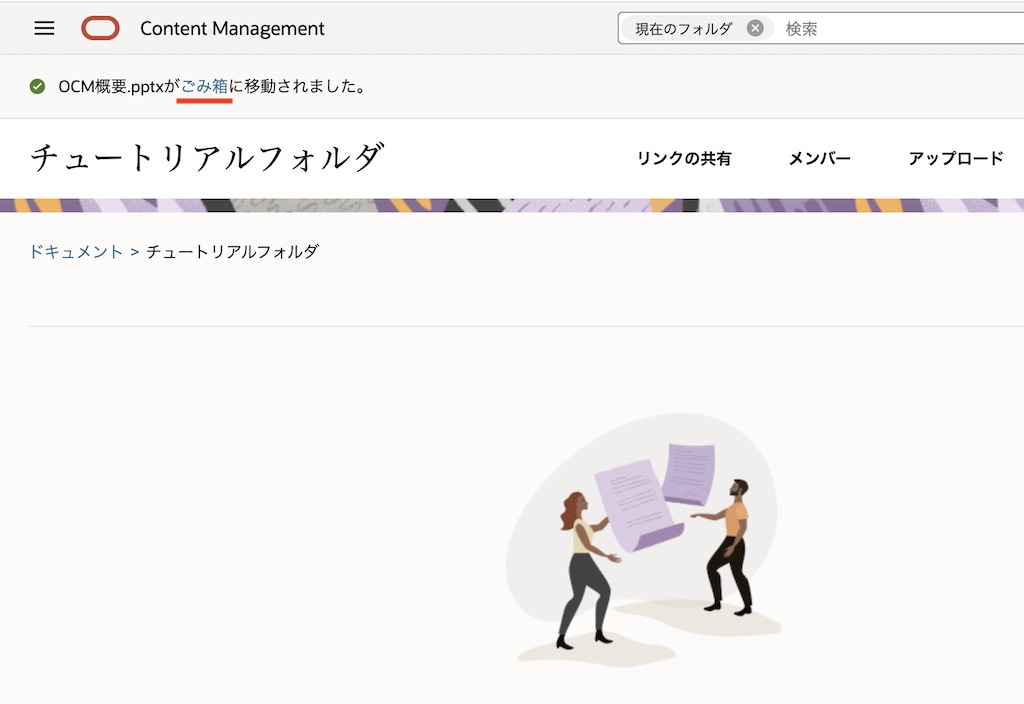Open the ごみ箱 link in the notification
1024x704 pixels.
pyautogui.click(x=204, y=87)
